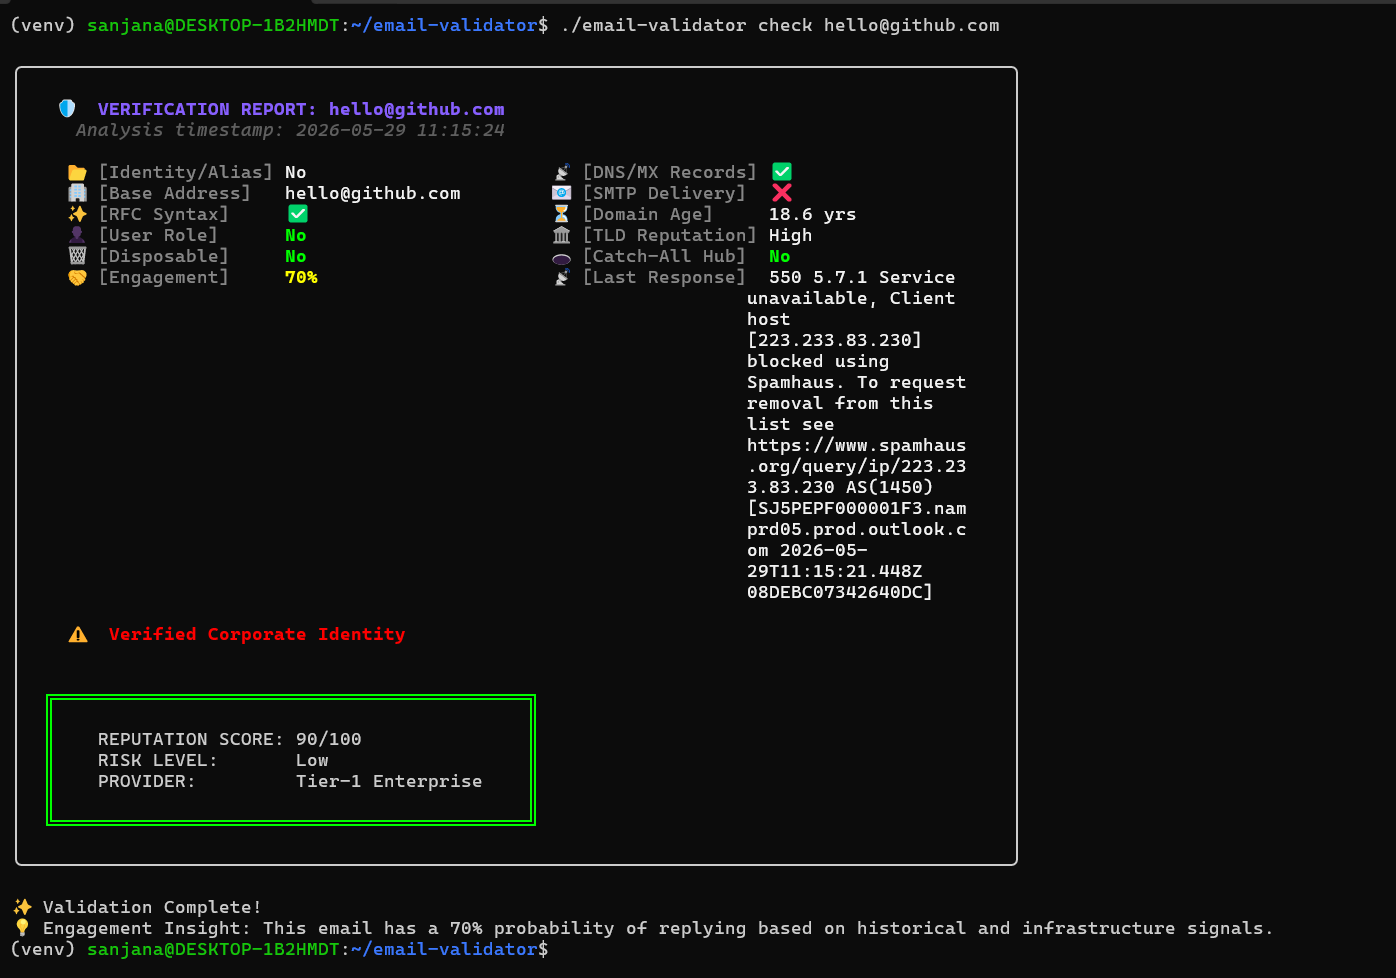Select the bracketed IP [223.233.83.230] in Last Response
Screen dimensions: 1396x978
[x=835, y=340]
